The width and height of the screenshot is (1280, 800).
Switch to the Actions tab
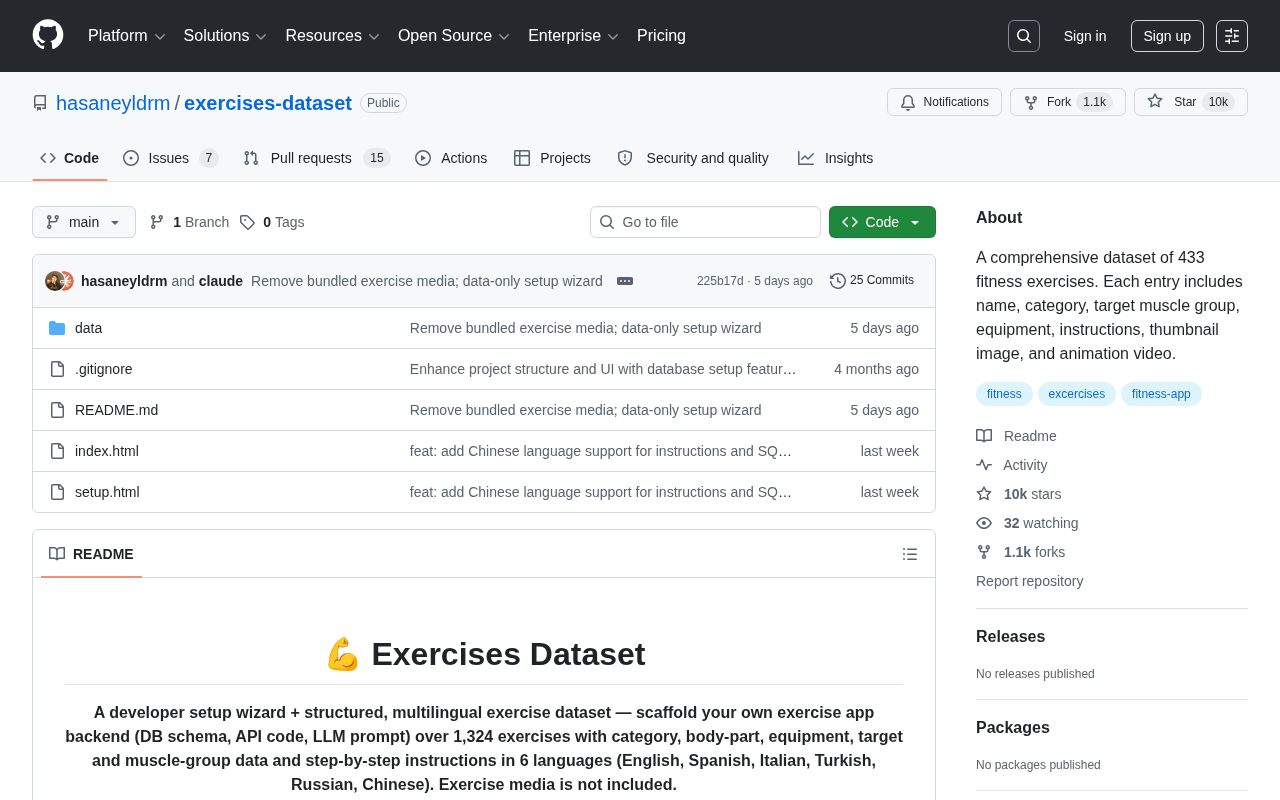[451, 158]
